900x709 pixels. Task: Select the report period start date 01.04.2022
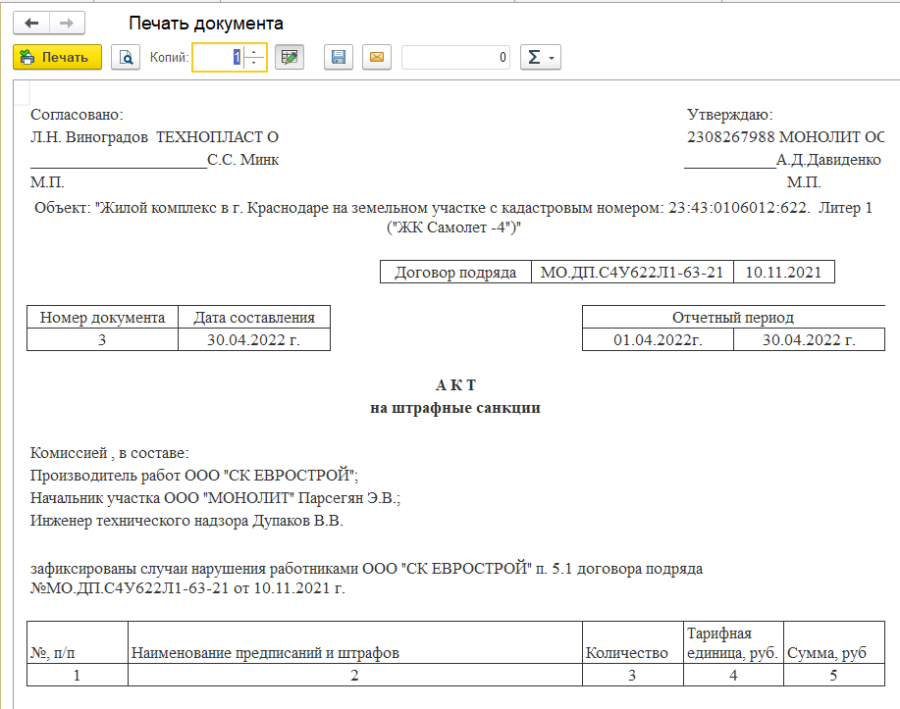pyautogui.click(x=657, y=340)
